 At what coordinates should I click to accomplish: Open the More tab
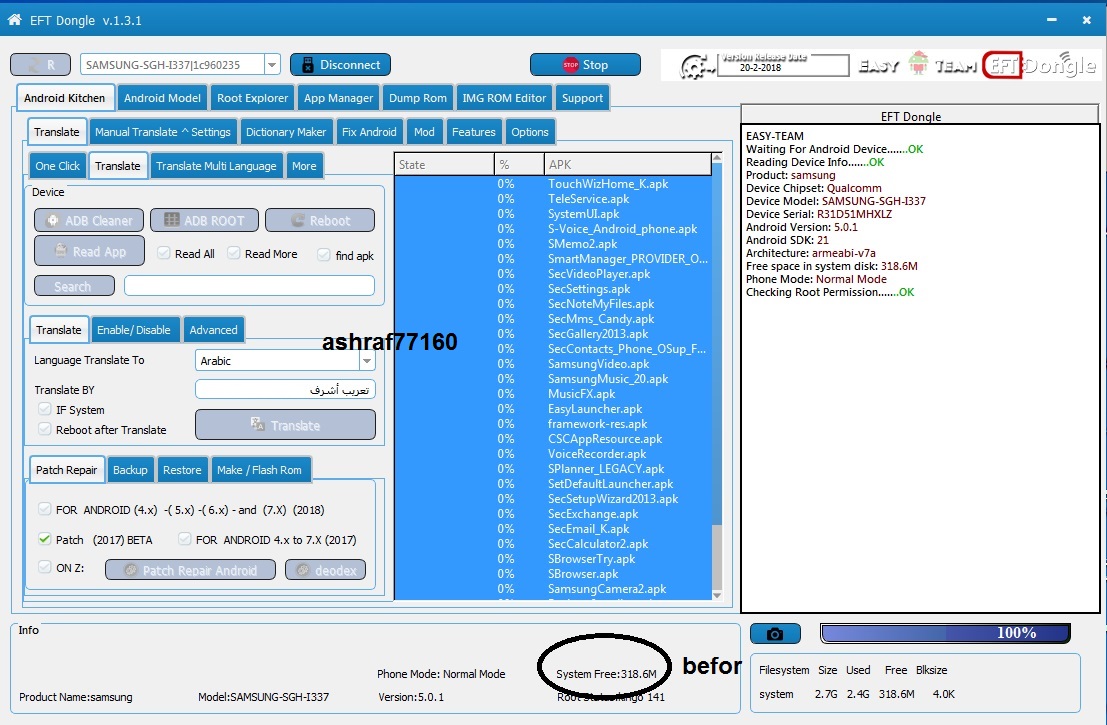coord(304,166)
